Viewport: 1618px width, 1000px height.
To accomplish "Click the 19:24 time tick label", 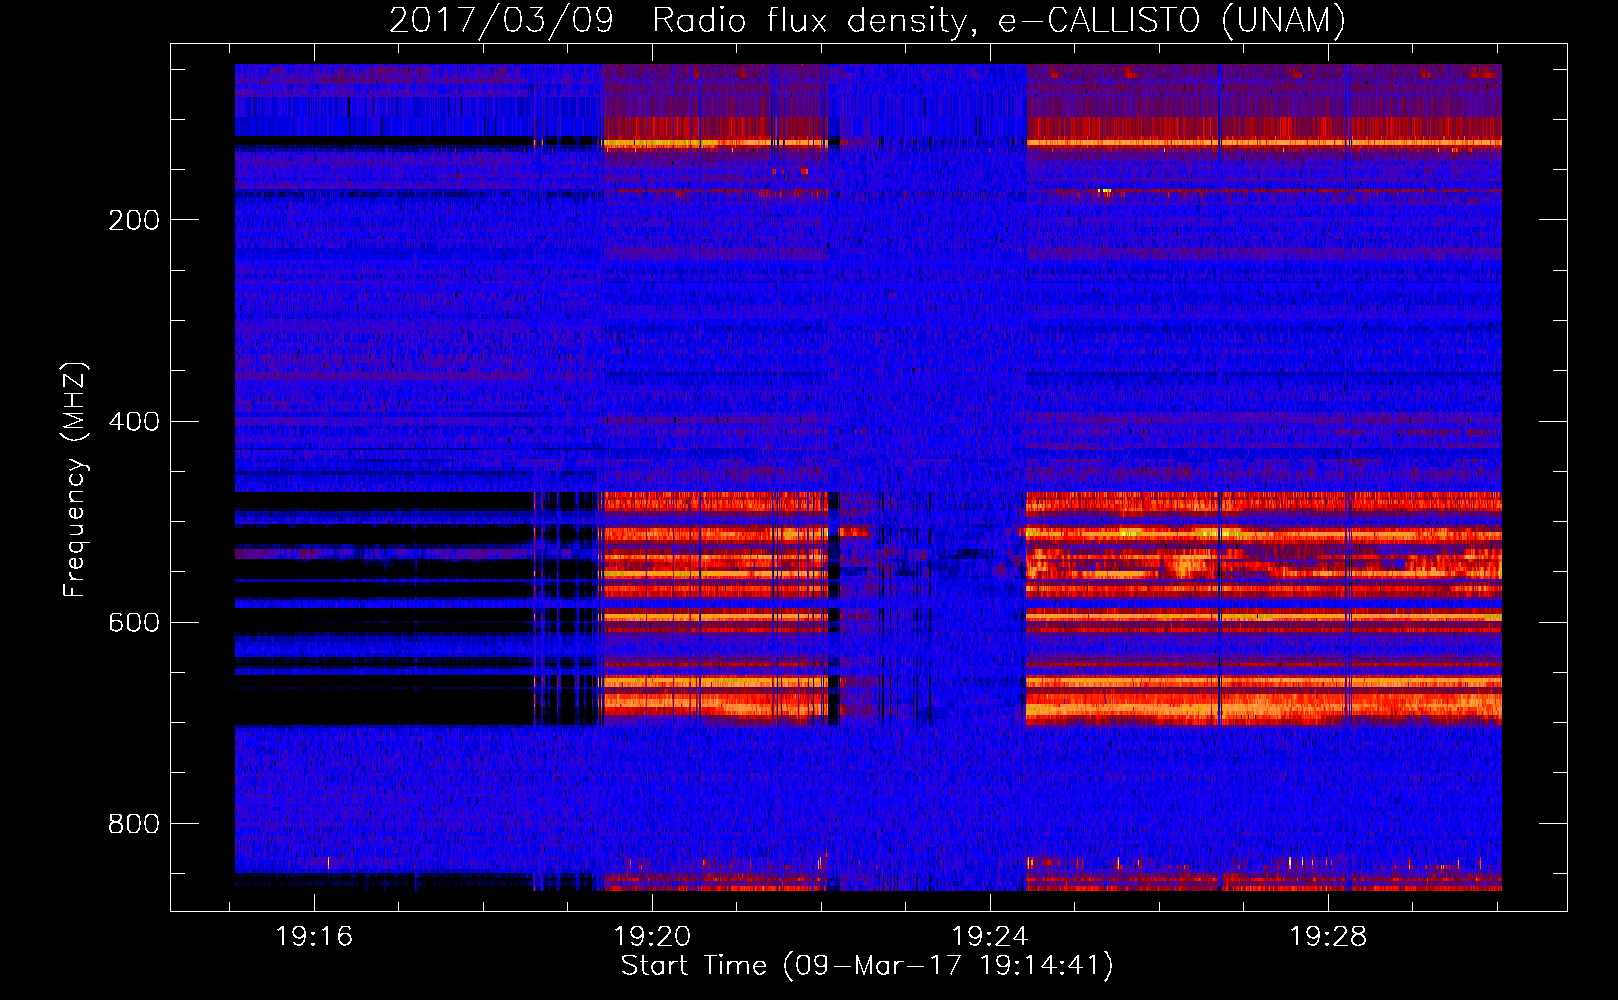I will coord(990,937).
